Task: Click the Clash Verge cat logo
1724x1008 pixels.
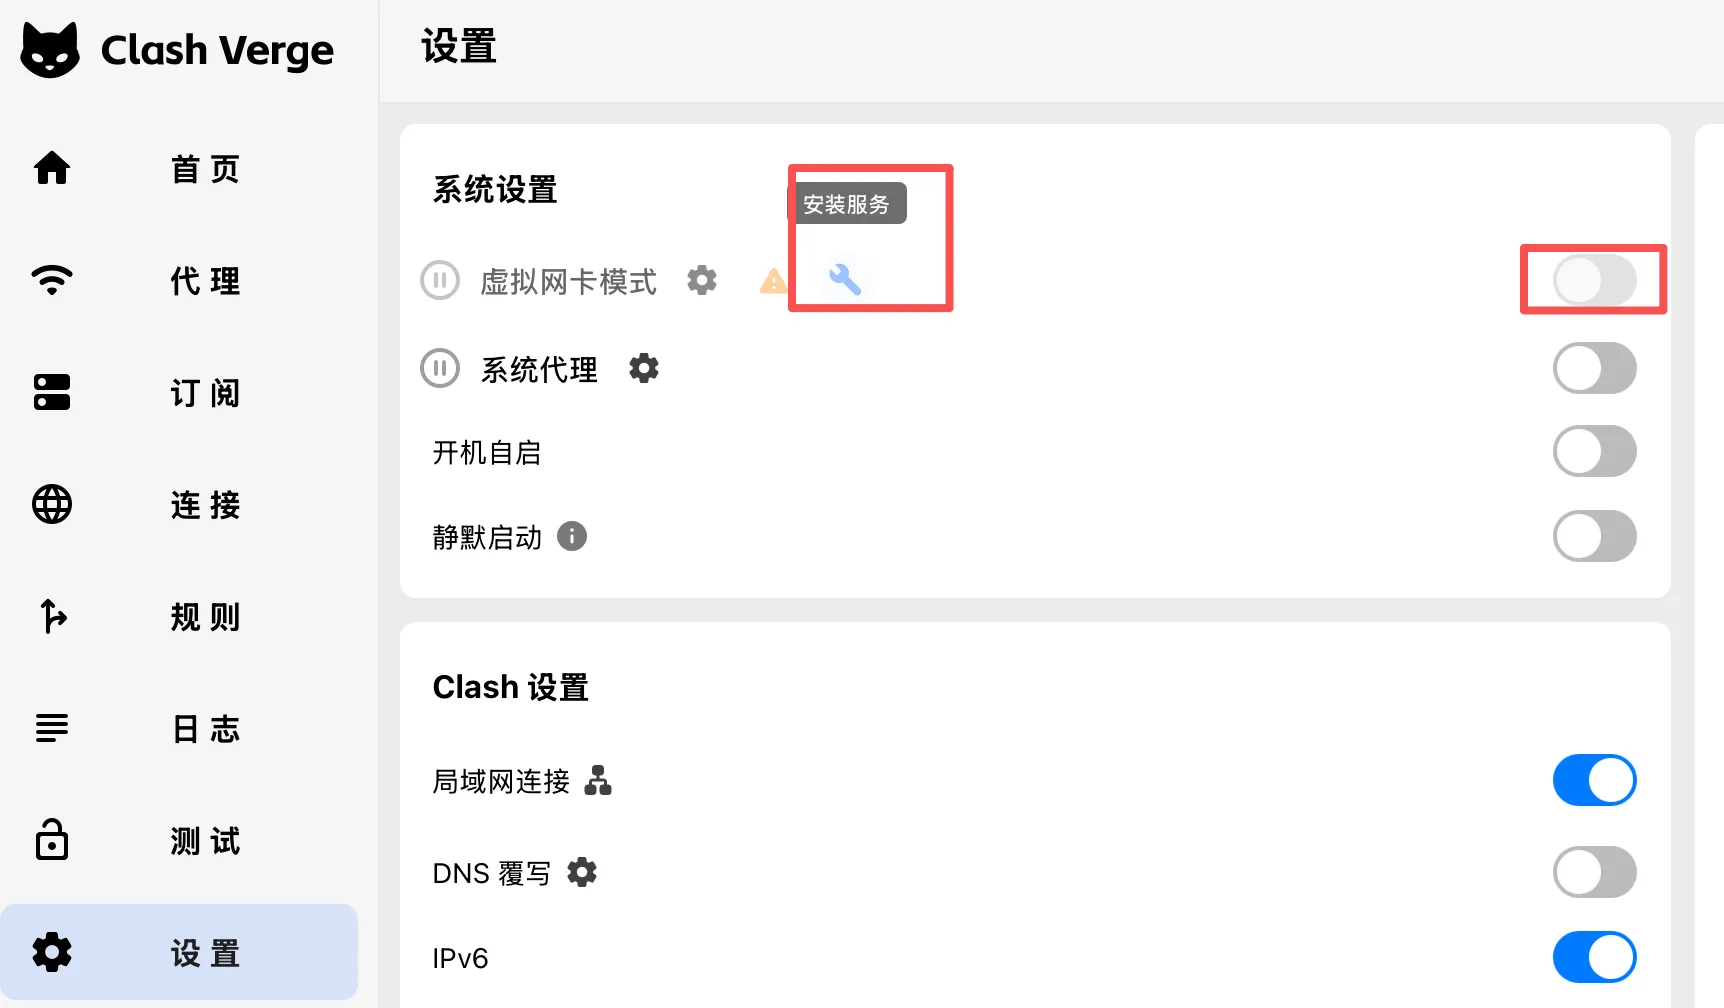Action: click(x=50, y=50)
